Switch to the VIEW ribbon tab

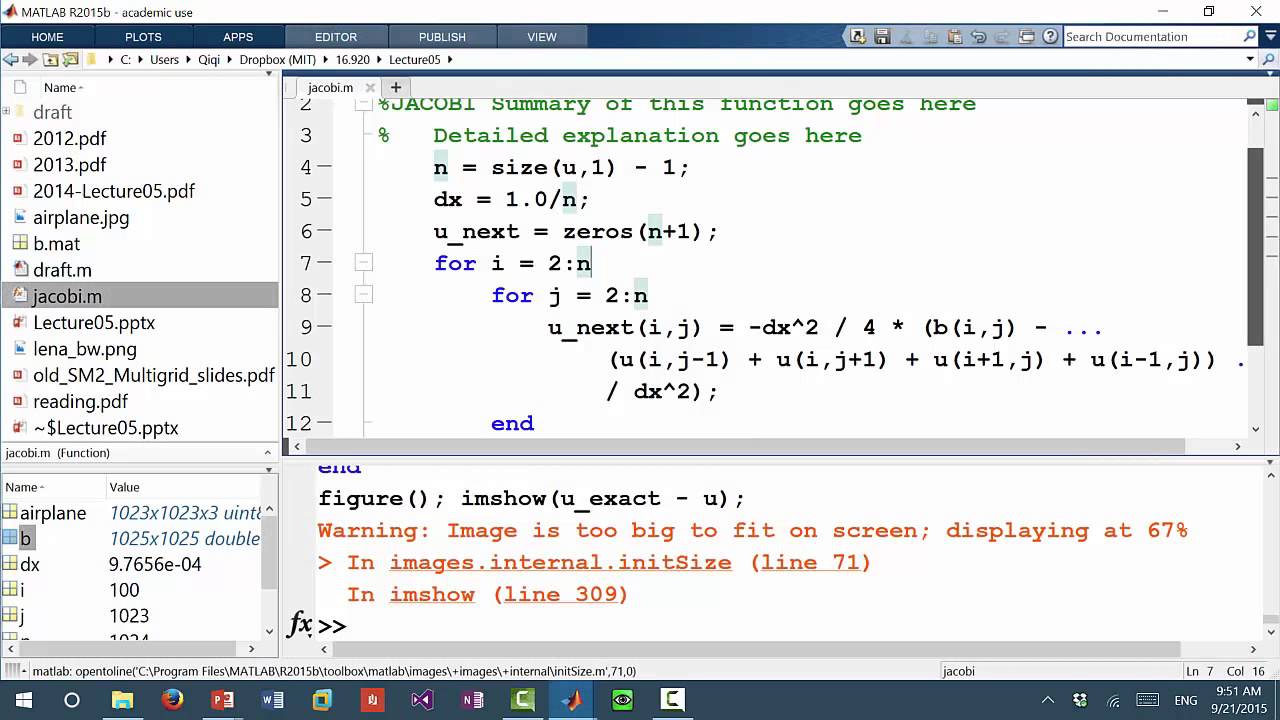[542, 37]
